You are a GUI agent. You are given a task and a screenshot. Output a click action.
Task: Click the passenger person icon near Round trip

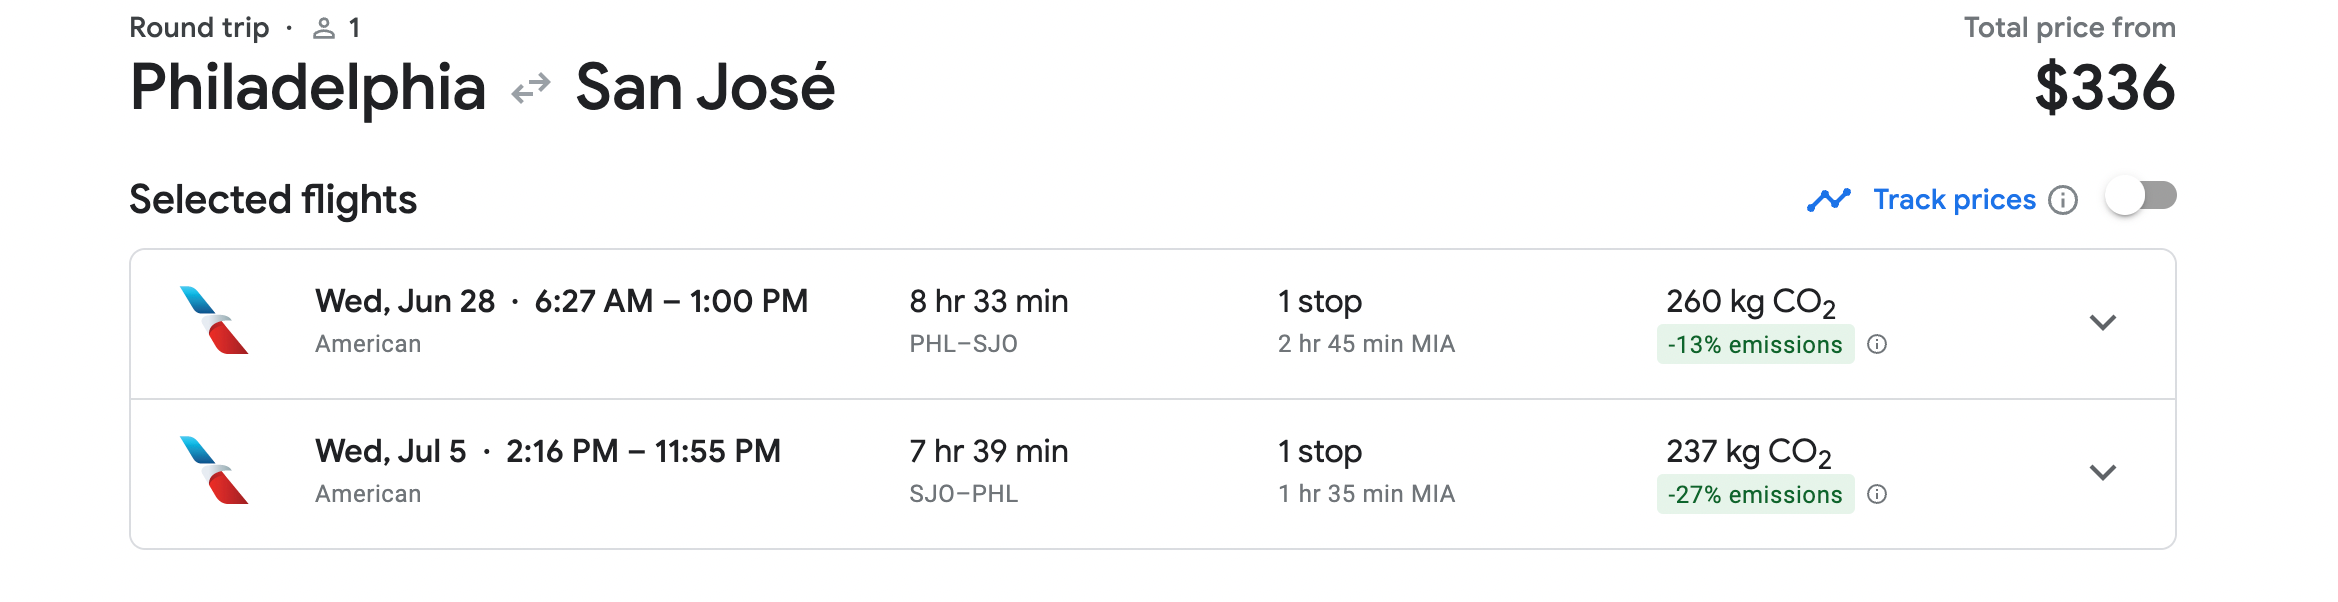pos(322,27)
